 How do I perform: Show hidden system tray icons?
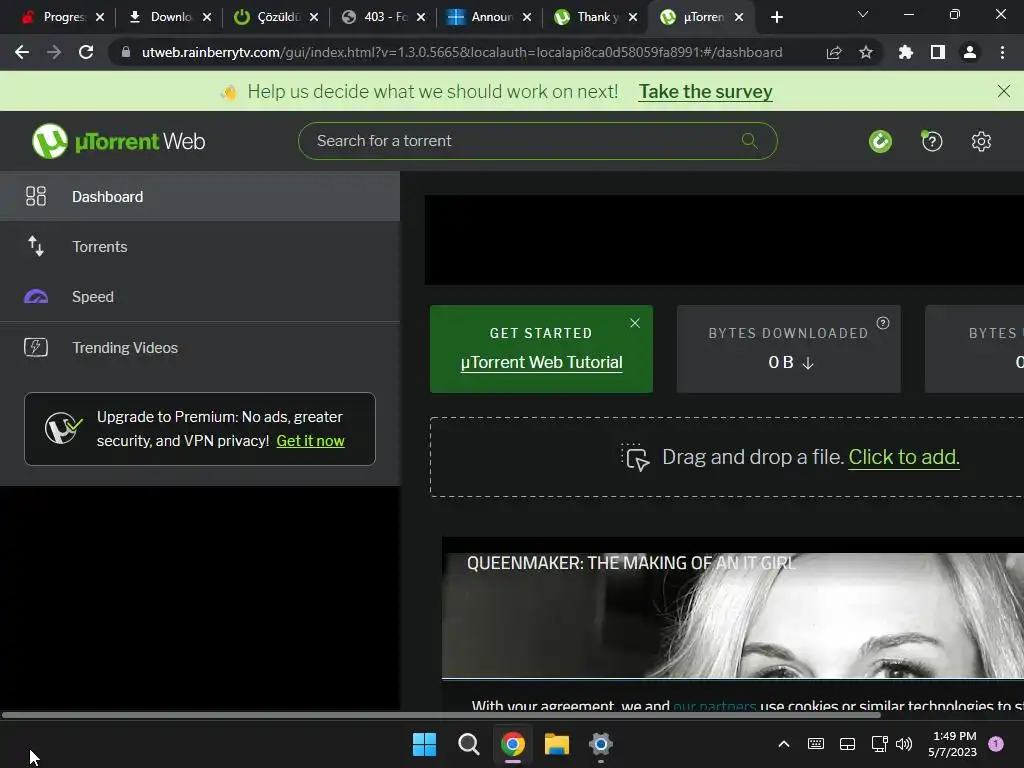coord(784,744)
